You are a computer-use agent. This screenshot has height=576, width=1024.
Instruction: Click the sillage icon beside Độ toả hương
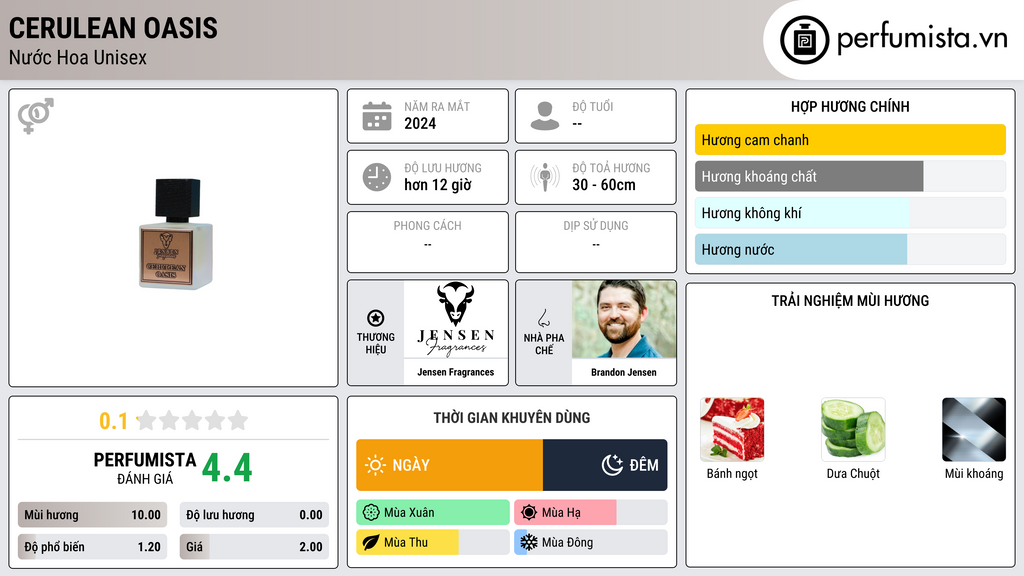click(545, 177)
